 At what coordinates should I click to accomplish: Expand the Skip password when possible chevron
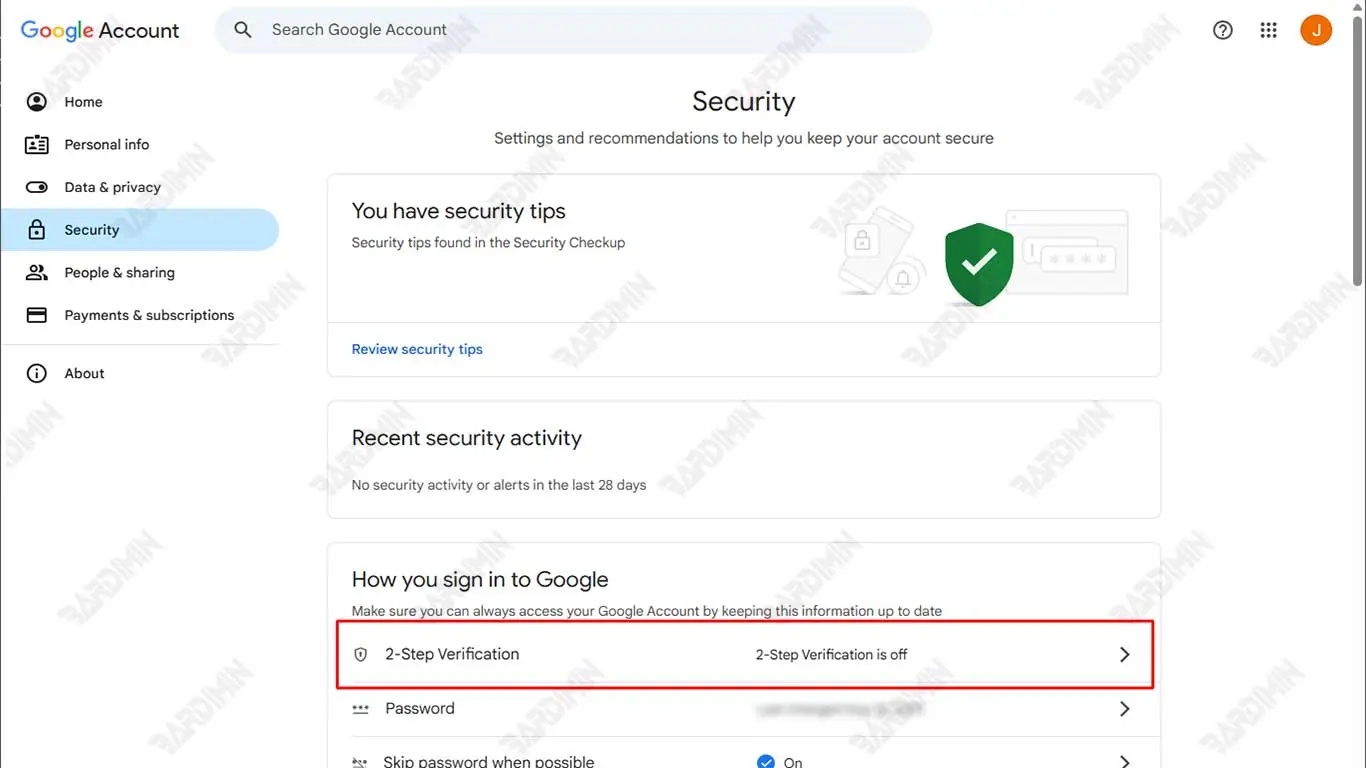point(1124,762)
